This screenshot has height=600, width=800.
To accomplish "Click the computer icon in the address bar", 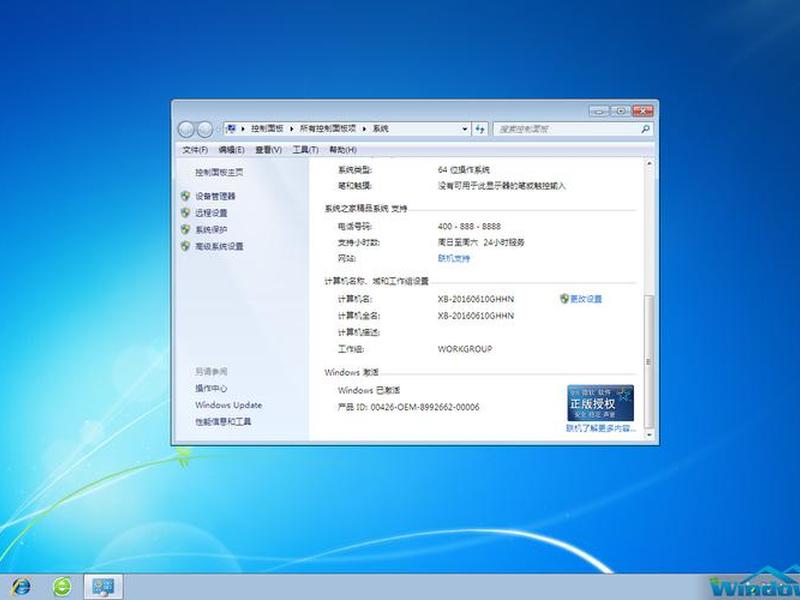I will point(231,129).
